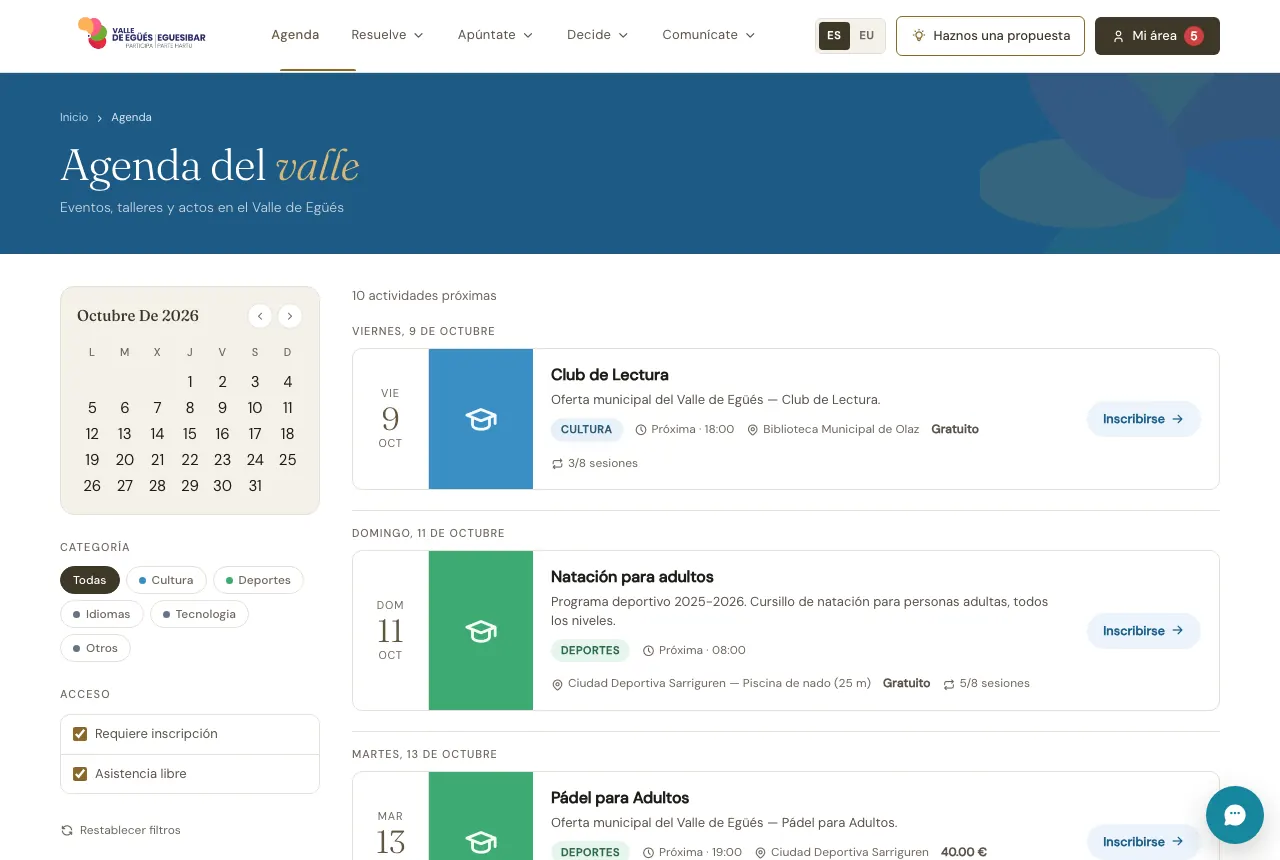Click the location pin beside Biblioteca Municipal de Olaz

tap(753, 429)
